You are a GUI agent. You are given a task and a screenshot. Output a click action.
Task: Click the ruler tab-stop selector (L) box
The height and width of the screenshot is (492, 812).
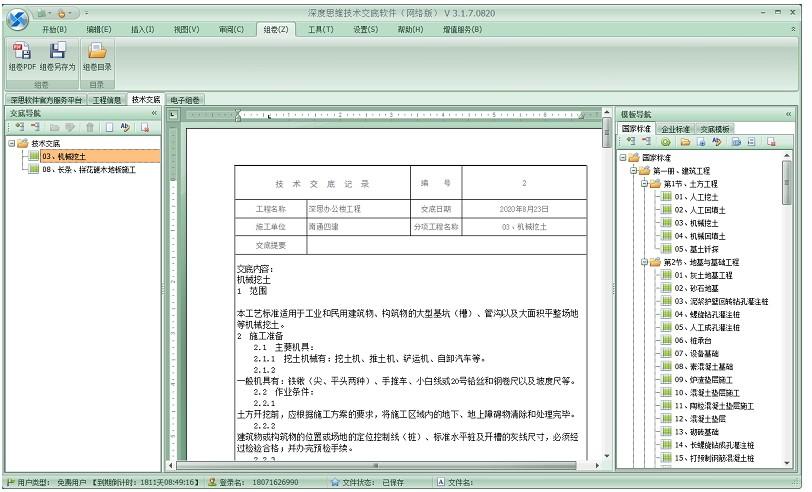173,115
